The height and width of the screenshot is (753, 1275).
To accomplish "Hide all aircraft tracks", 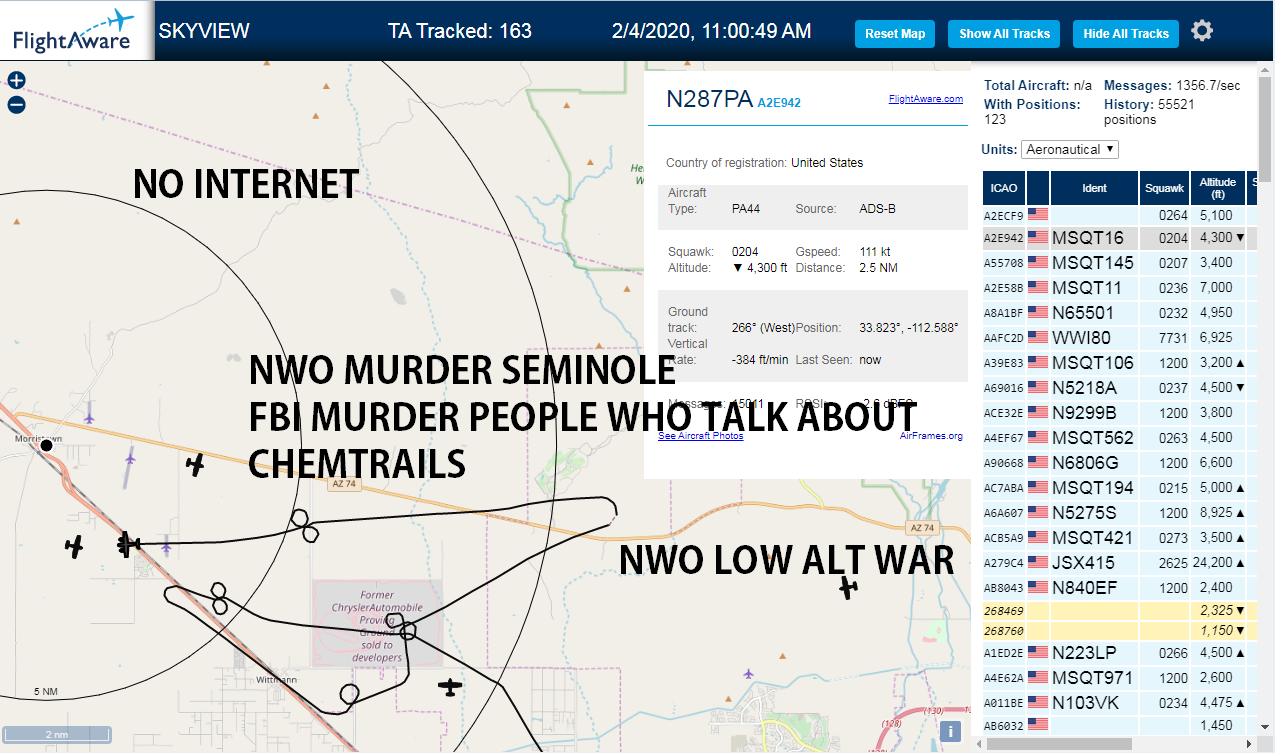I will [1126, 34].
